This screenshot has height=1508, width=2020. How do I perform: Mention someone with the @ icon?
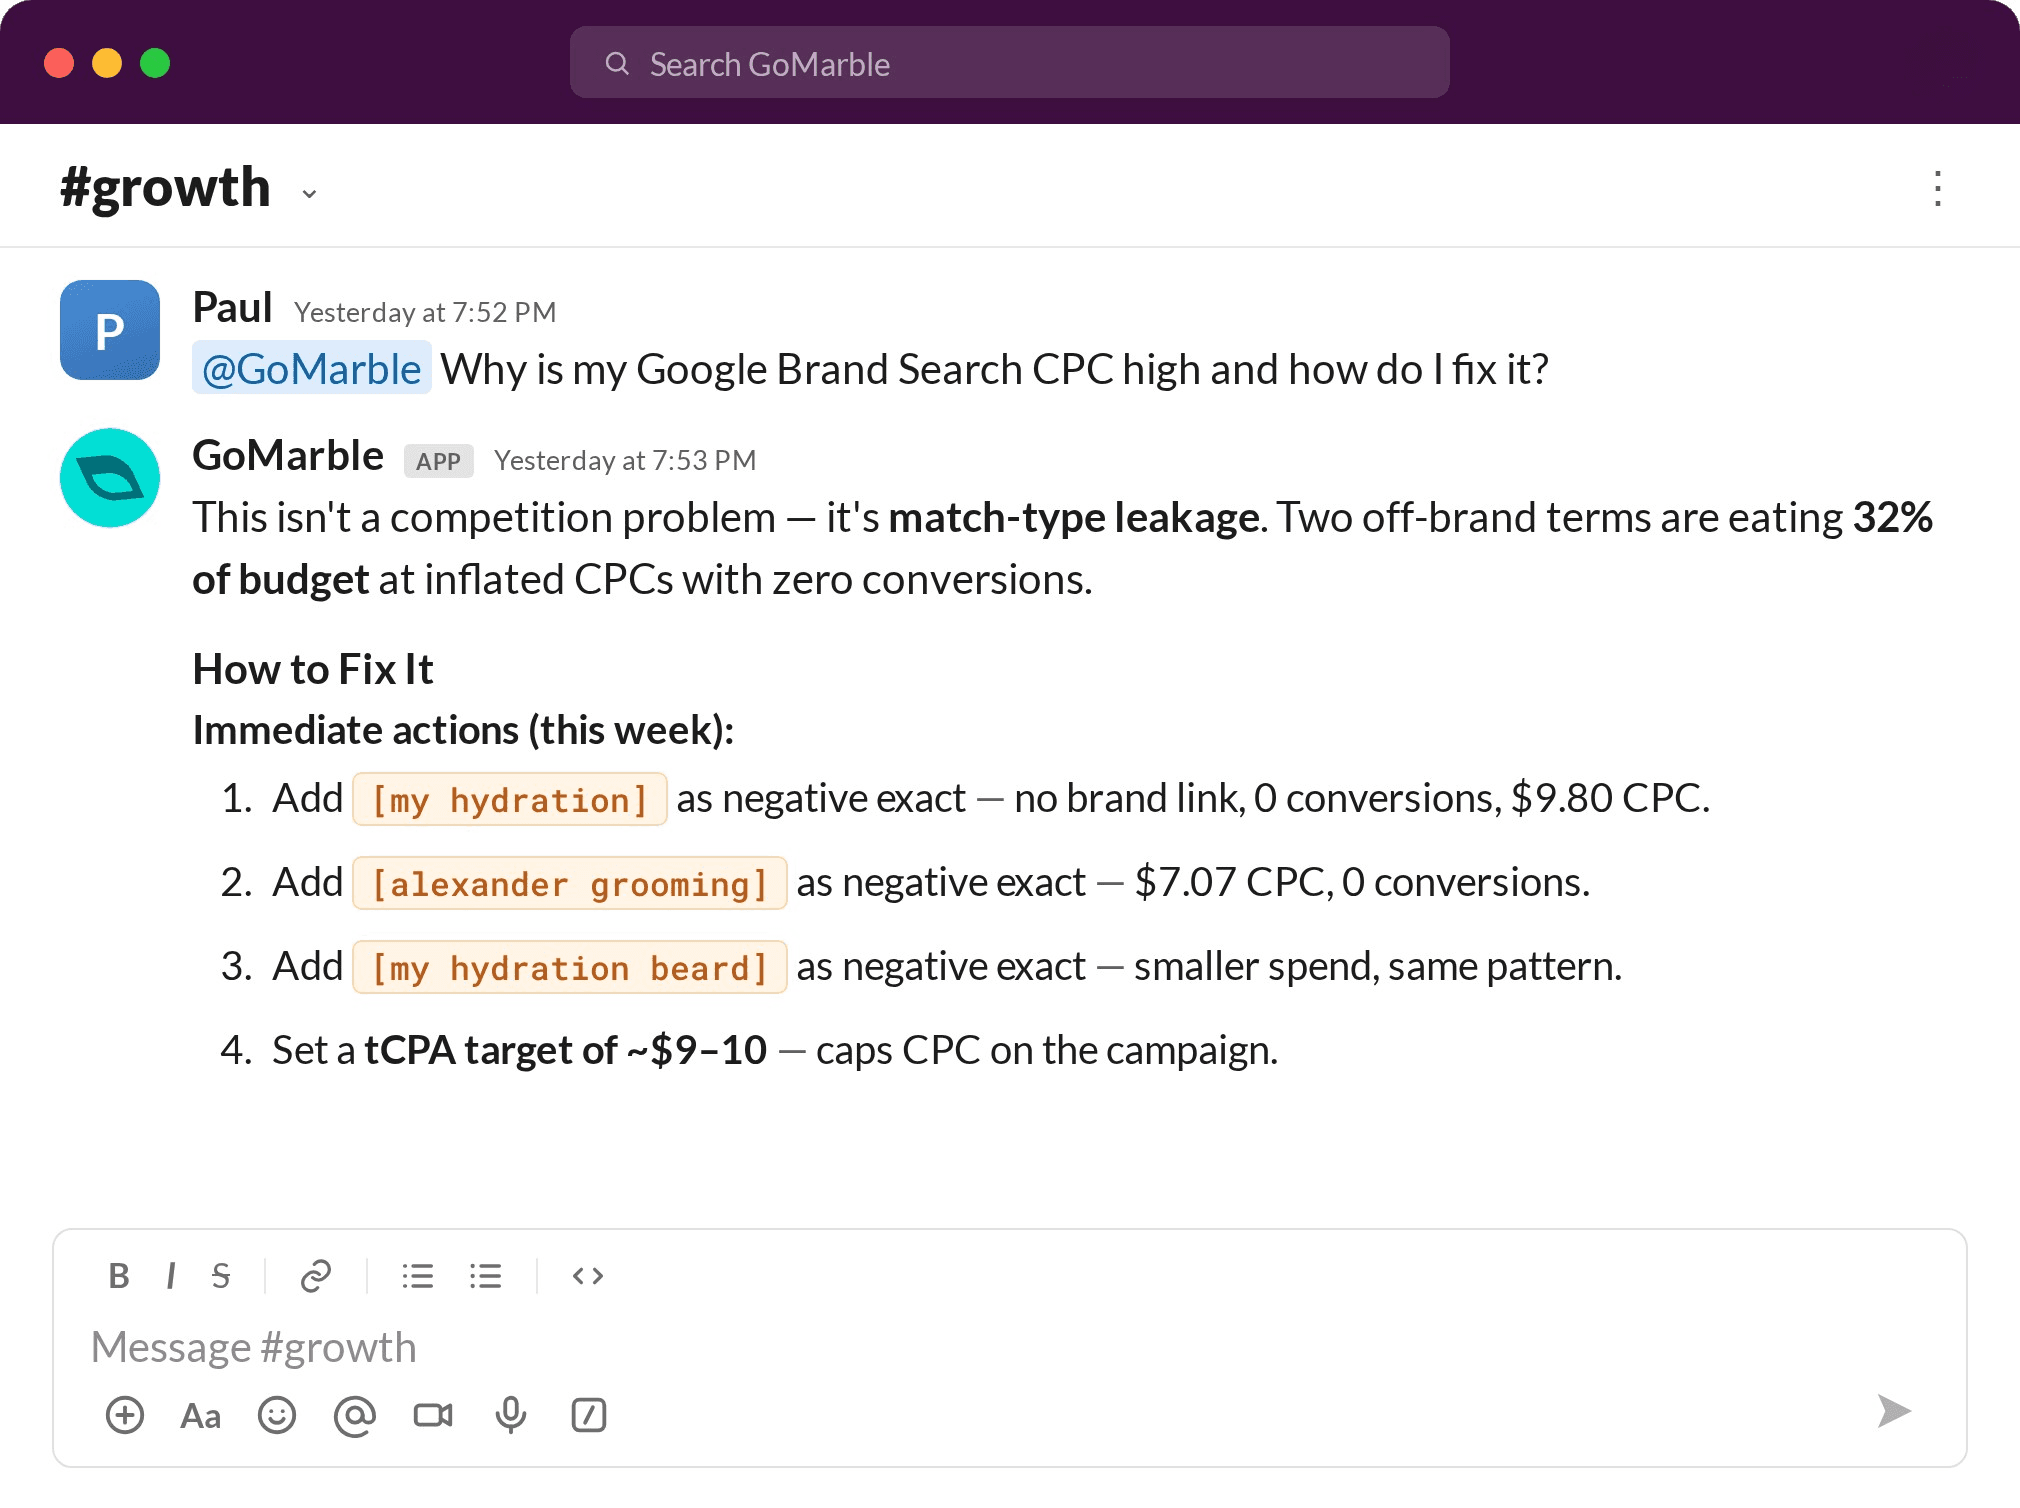click(x=355, y=1415)
